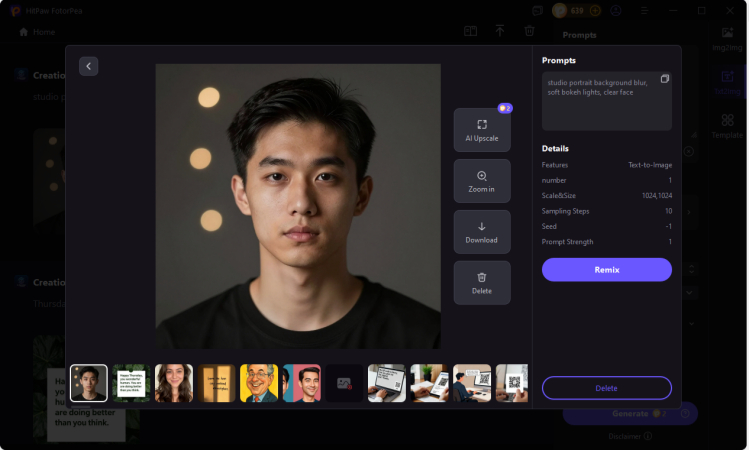
Task: Select the smiling woman portrait thumbnail
Action: (174, 383)
